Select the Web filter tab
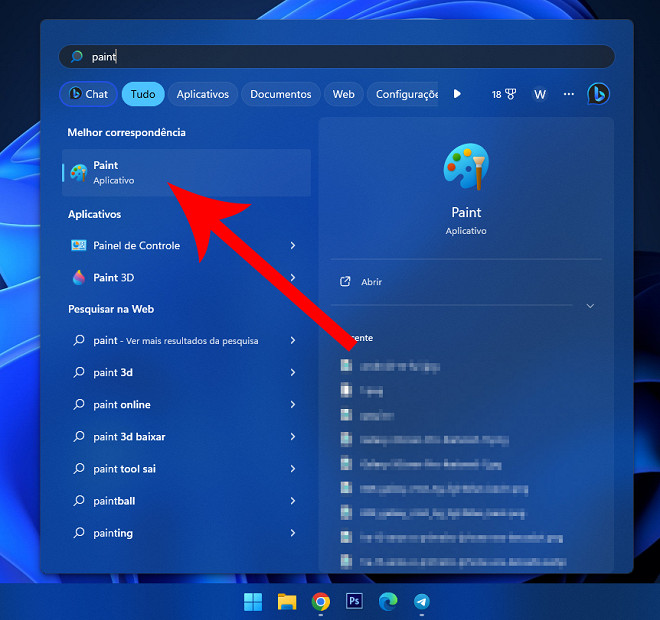Image resolution: width=660 pixels, height=620 pixels. click(x=343, y=94)
